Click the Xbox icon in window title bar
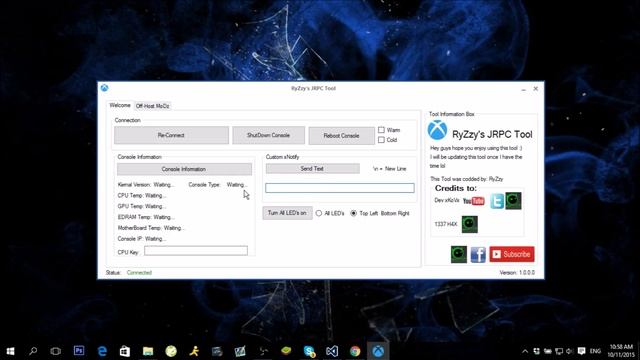 tap(104, 88)
